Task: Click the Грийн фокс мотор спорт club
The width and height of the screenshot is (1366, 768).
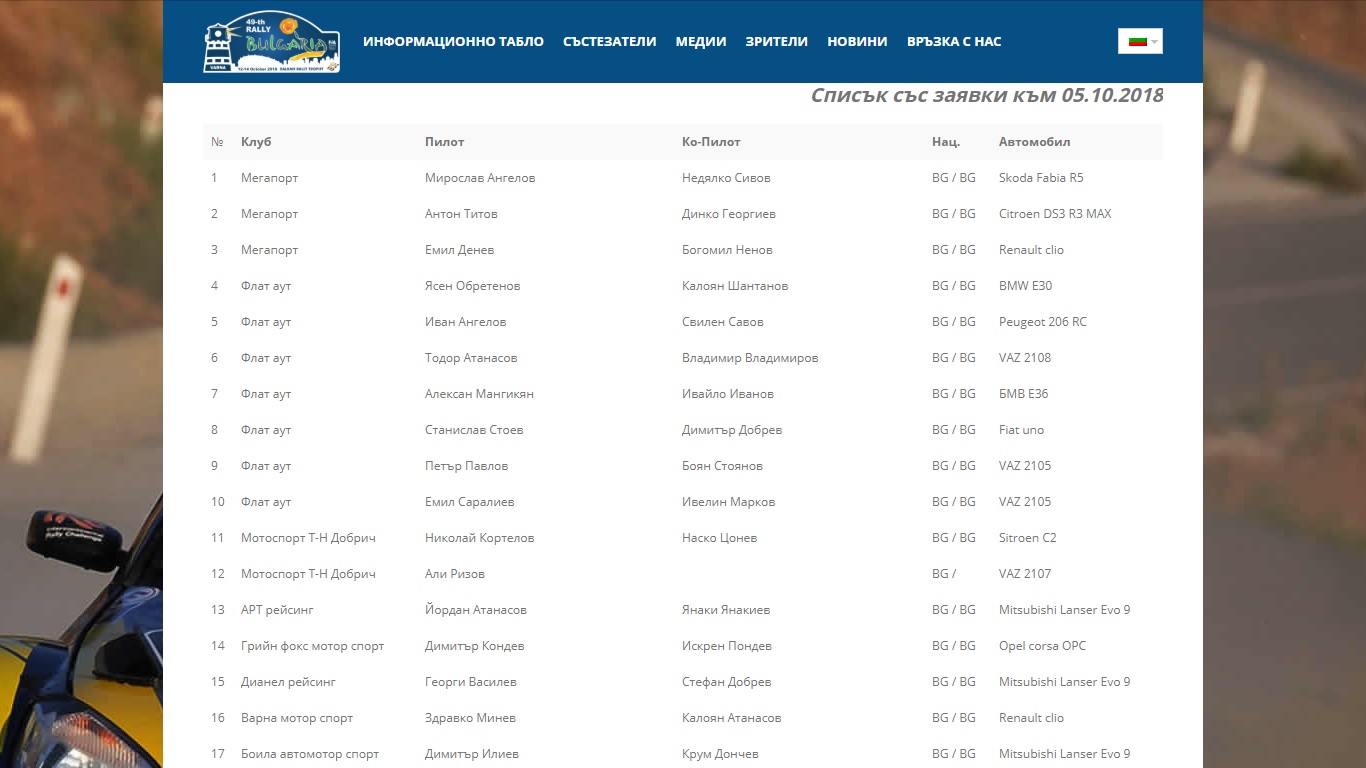Action: [312, 646]
